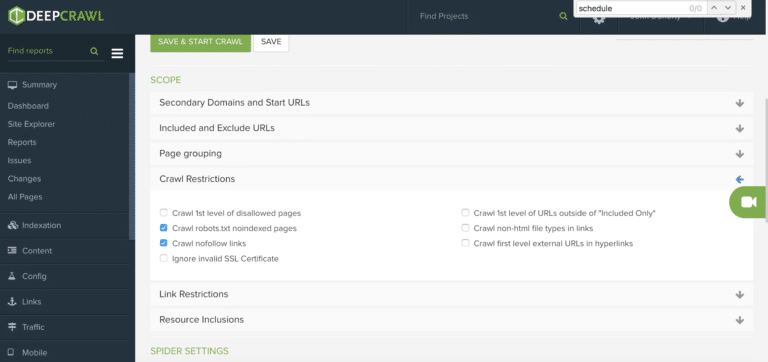Click the DeepCrawl logo
Viewport: 768px width, 362px height.
(56, 16)
